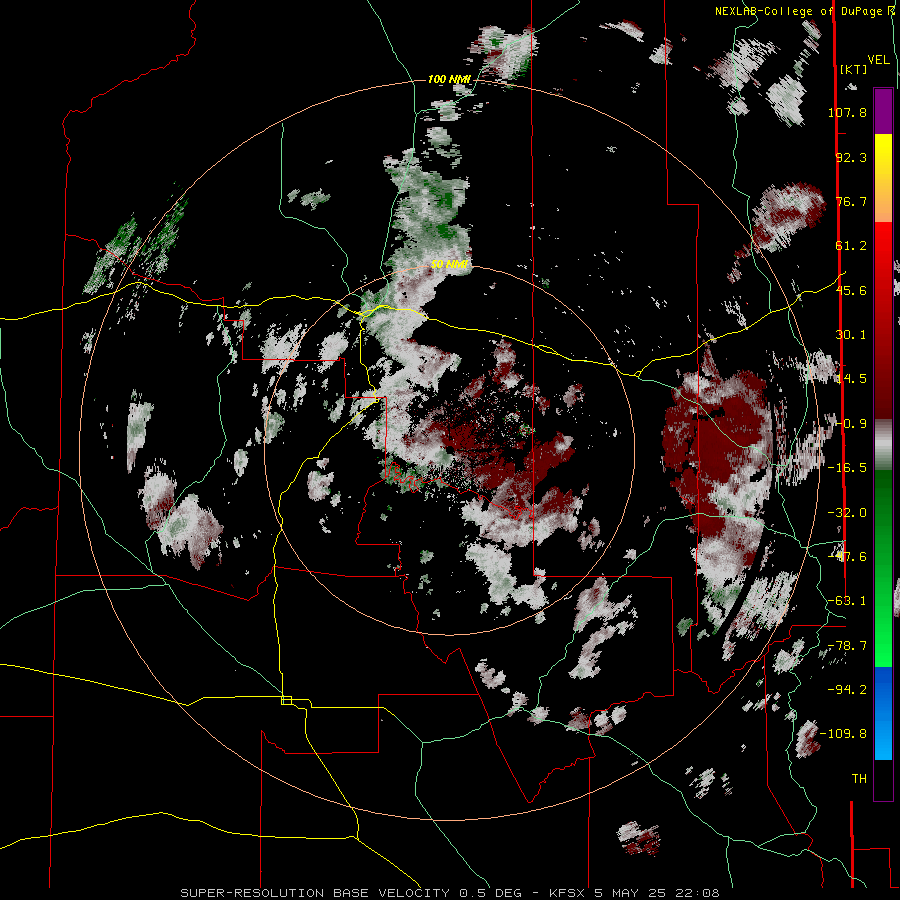Click the -94.2 velocity scale value
The image size is (900, 900).
point(847,690)
